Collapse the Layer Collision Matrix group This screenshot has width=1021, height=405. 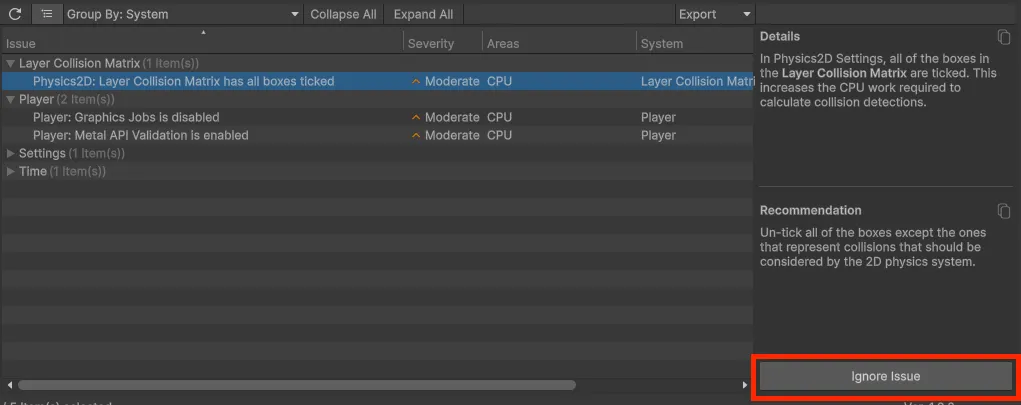coord(11,64)
